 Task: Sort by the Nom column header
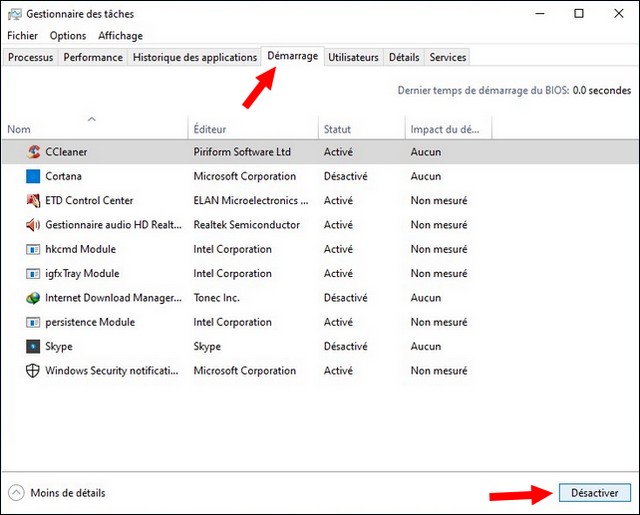tap(95, 127)
